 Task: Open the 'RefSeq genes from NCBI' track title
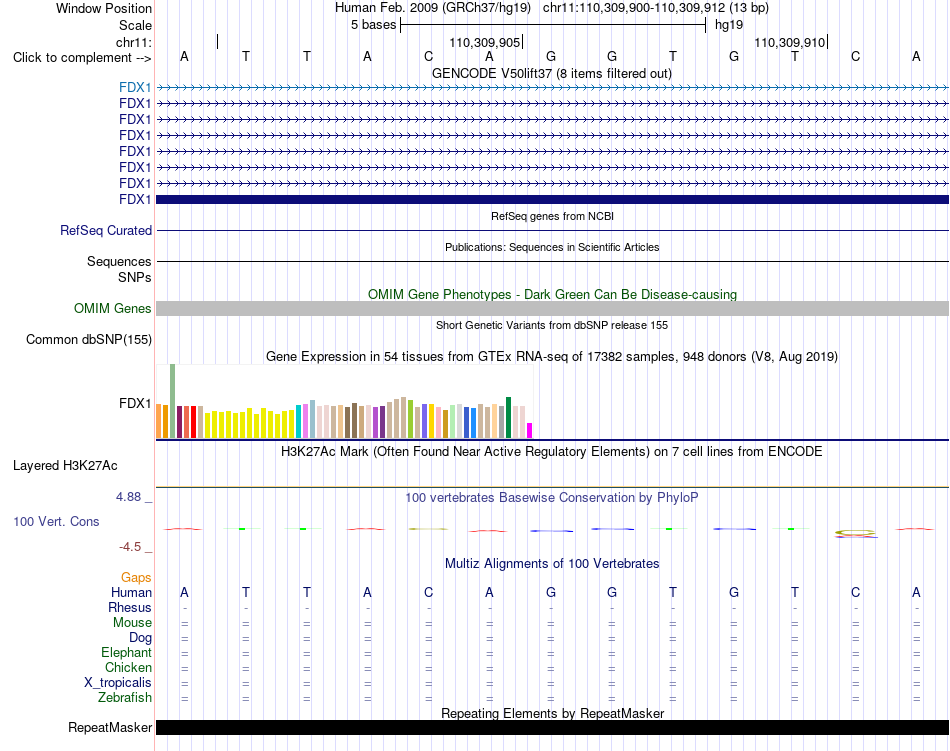pos(552,216)
